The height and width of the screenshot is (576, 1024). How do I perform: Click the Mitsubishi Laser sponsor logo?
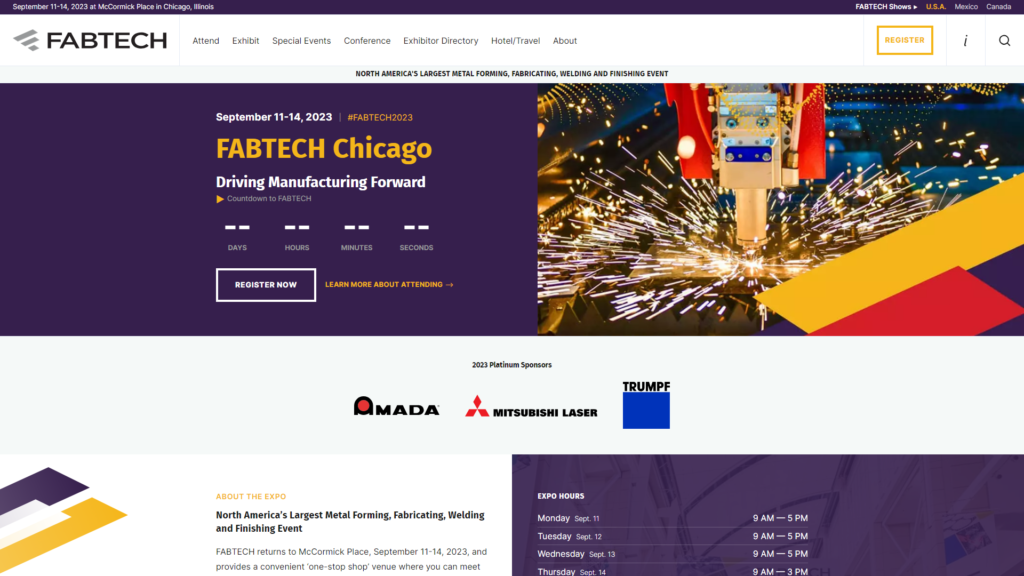coord(531,406)
